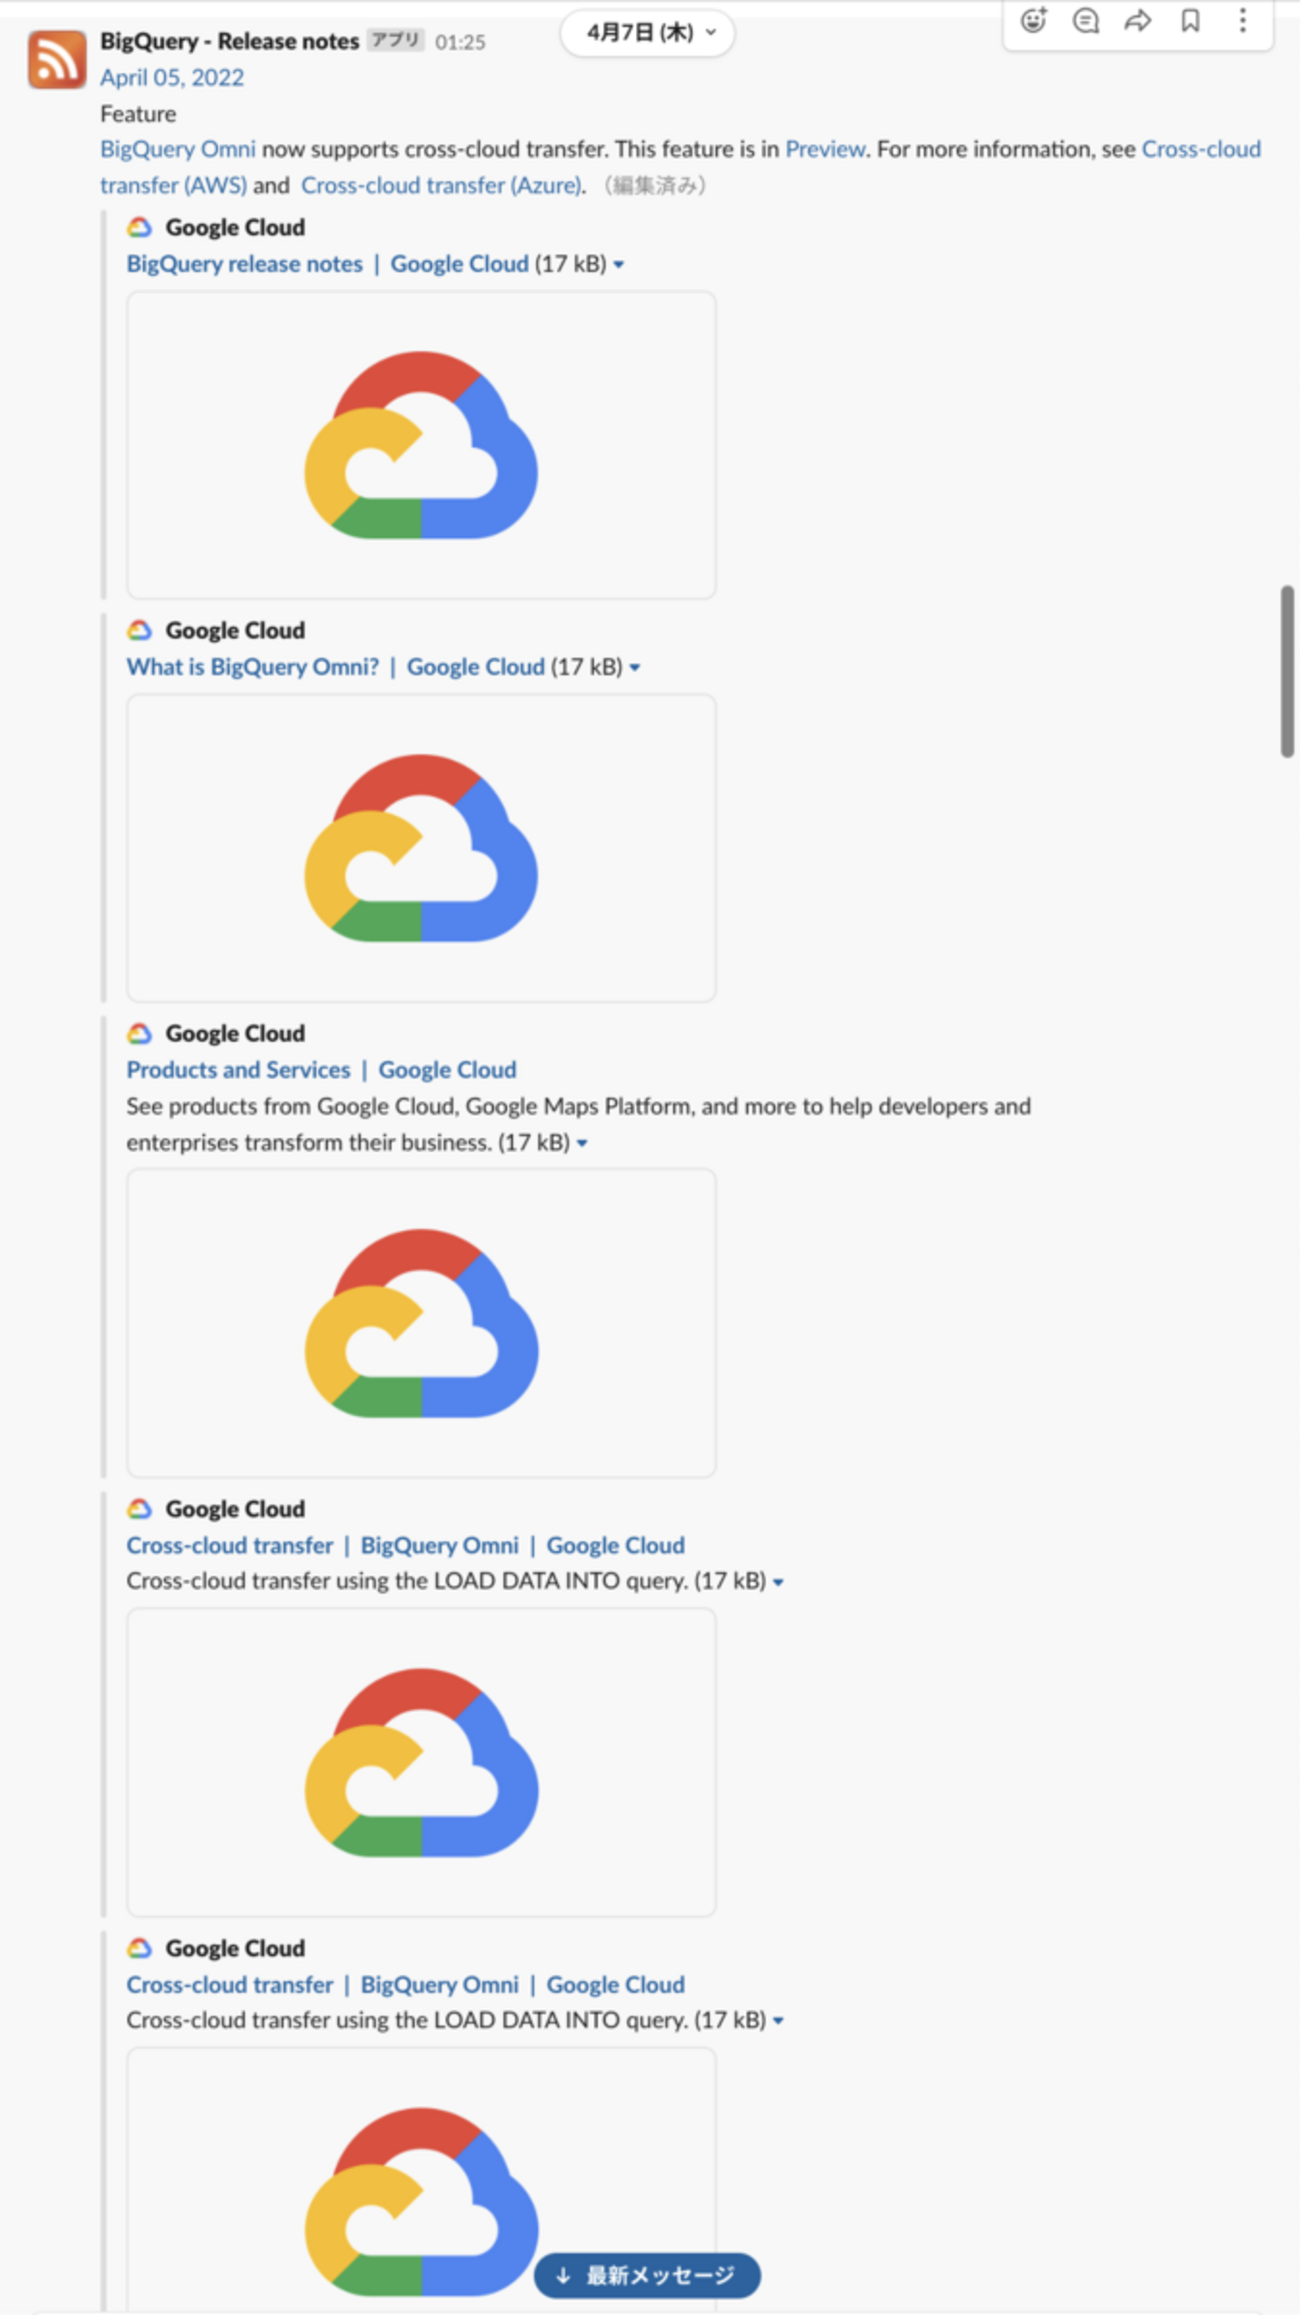Viewport: 1300px width, 2315px height.
Task: Click the vertical scrollbar thumb
Action: pyautogui.click(x=1287, y=672)
